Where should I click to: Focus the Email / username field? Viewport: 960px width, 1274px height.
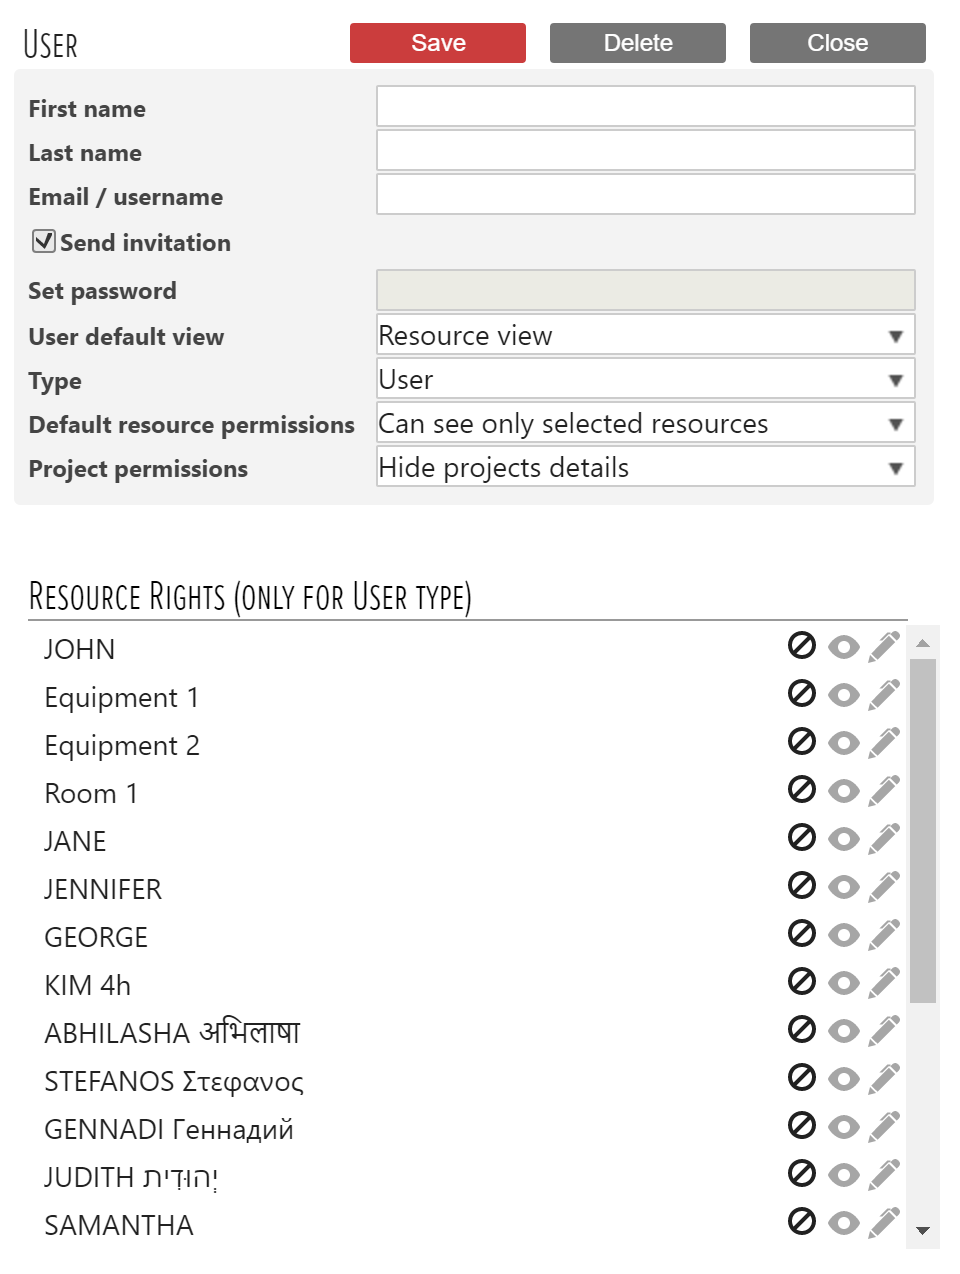point(645,194)
